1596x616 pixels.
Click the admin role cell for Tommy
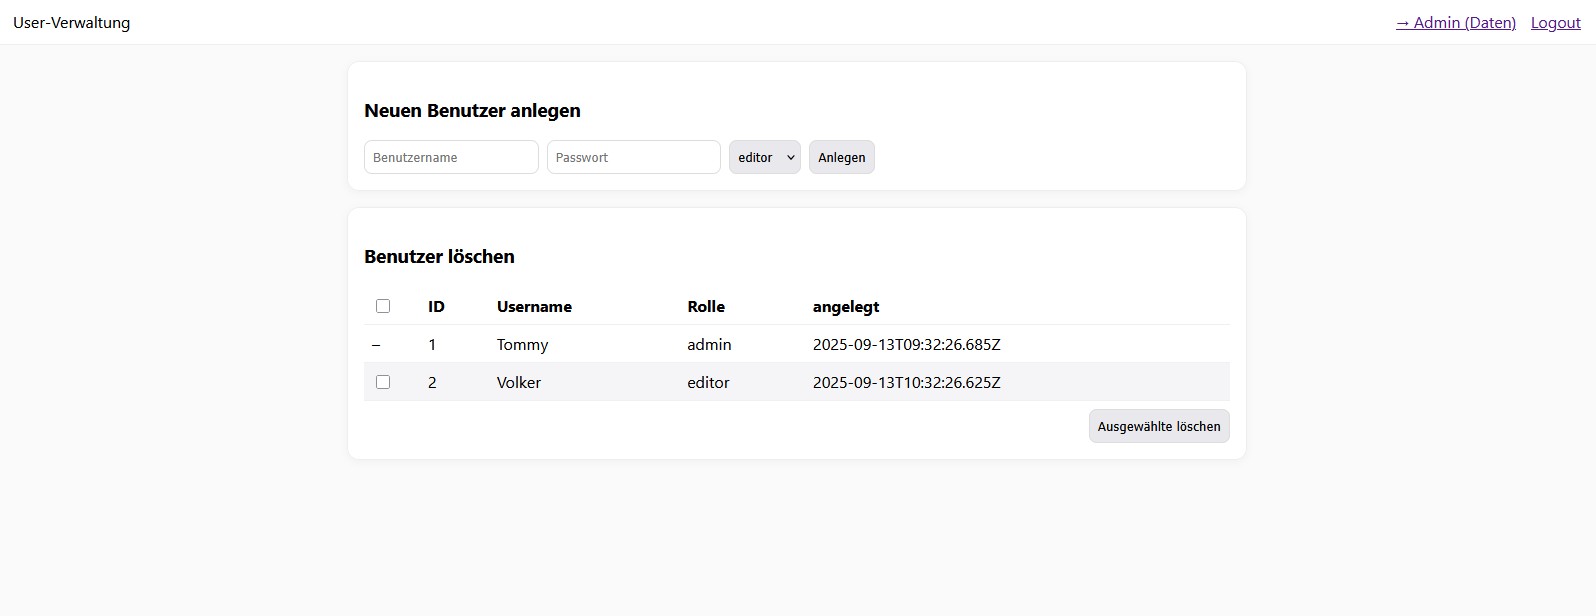click(709, 345)
